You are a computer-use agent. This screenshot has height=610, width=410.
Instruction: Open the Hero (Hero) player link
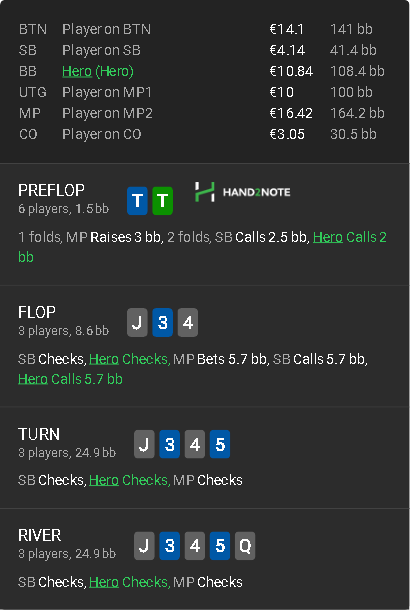click(98, 71)
